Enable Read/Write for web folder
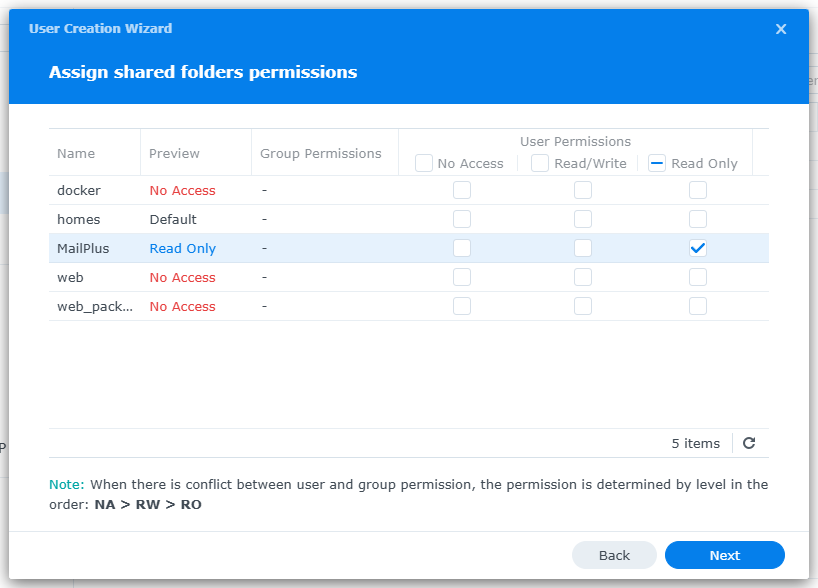Screen dimensions: 818x588 tap(583, 277)
